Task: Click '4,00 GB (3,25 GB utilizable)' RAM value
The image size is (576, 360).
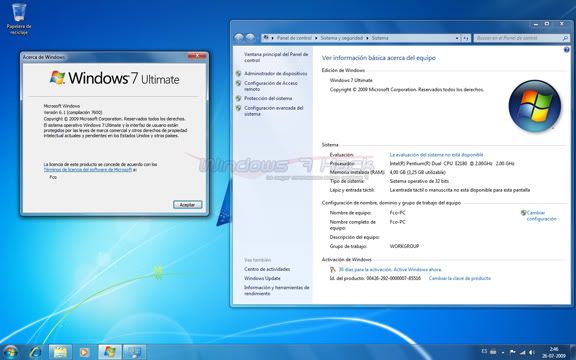Action: coord(417,172)
